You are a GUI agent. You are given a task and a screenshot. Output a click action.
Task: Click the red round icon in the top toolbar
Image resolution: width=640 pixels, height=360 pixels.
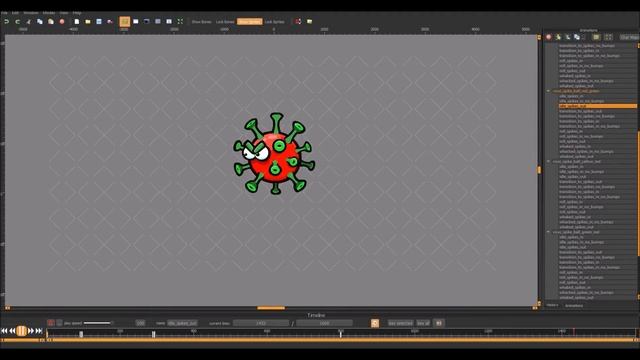coord(62,21)
